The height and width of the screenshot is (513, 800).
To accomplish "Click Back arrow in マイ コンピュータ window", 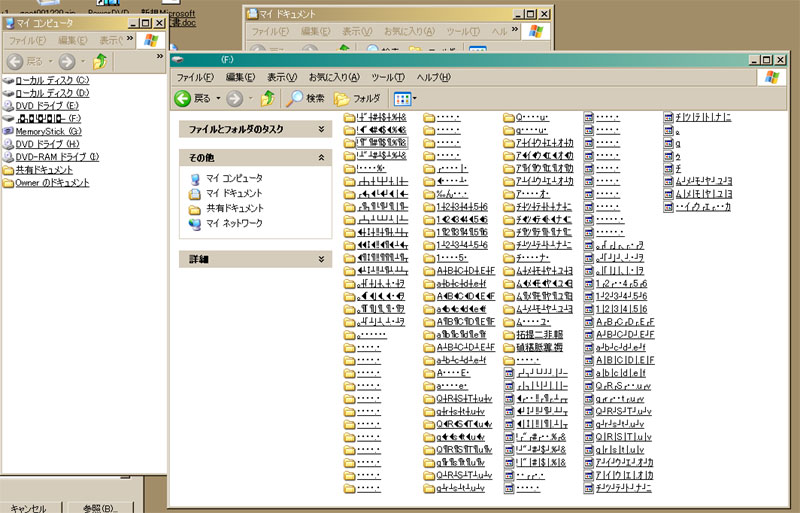I will 15,62.
